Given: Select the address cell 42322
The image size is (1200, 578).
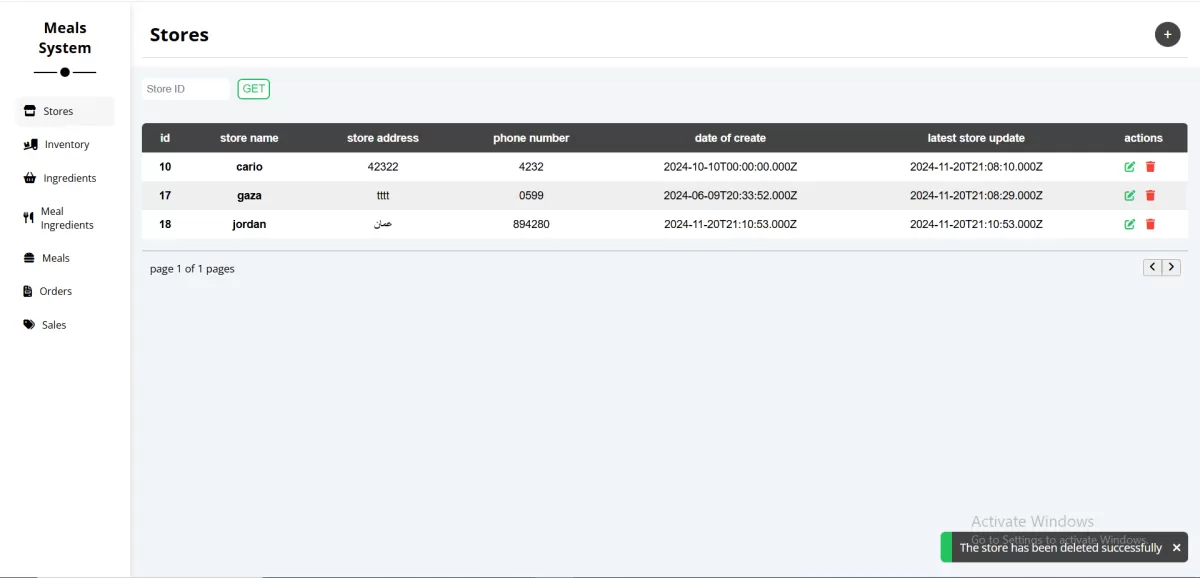Looking at the screenshot, I should click(x=383, y=167).
